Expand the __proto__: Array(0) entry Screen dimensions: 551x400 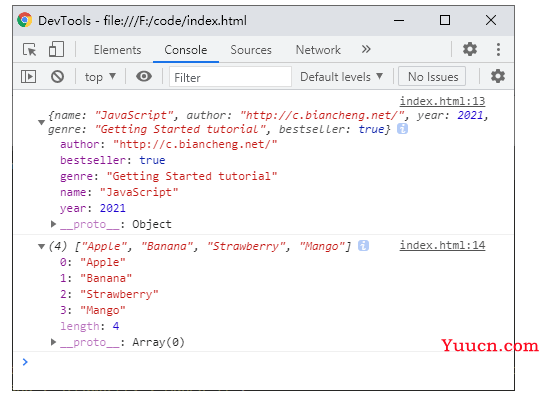point(53,342)
